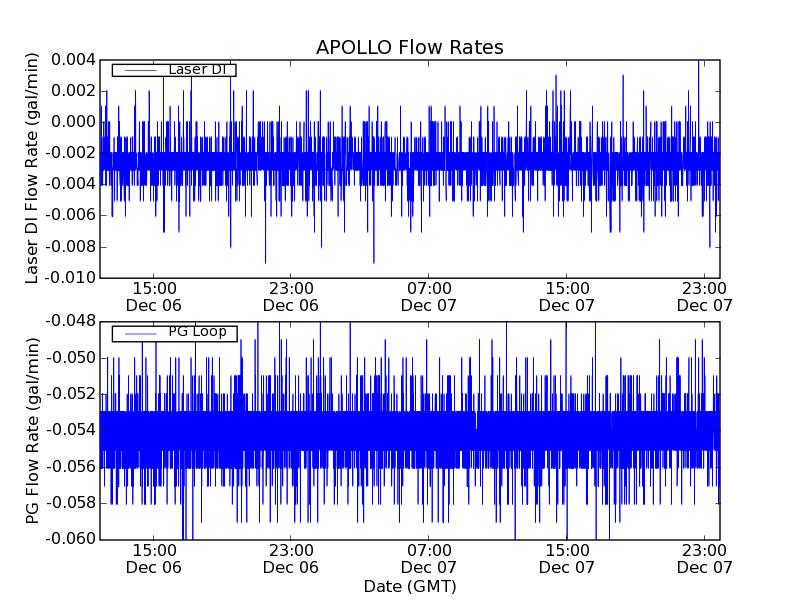Click the -0.008 y-axis tick label
Screen dimensions: 800x600
coord(70,247)
